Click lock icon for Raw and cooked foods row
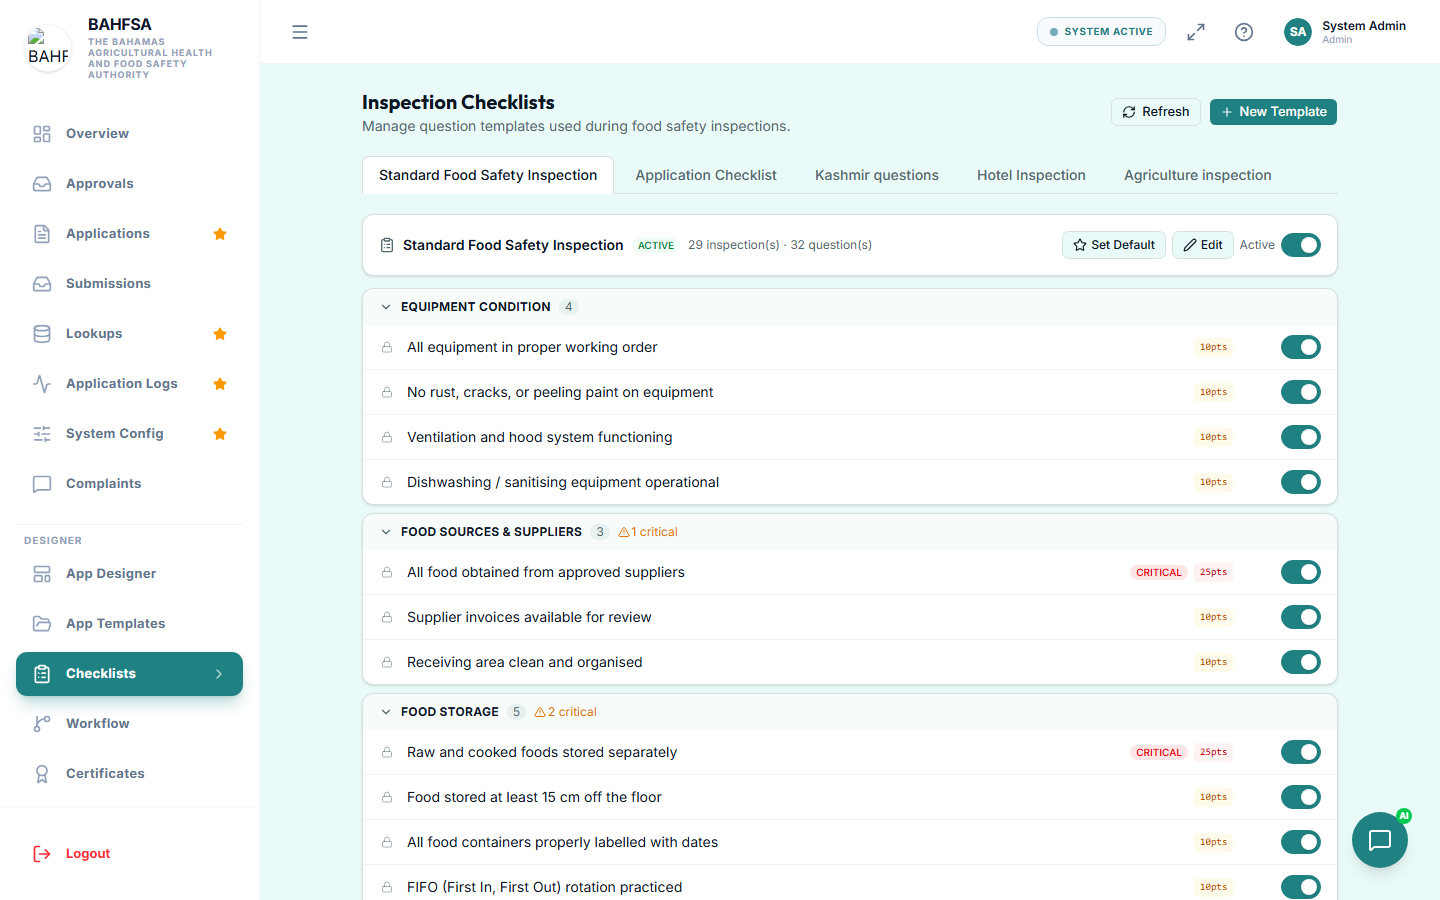 coord(387,752)
